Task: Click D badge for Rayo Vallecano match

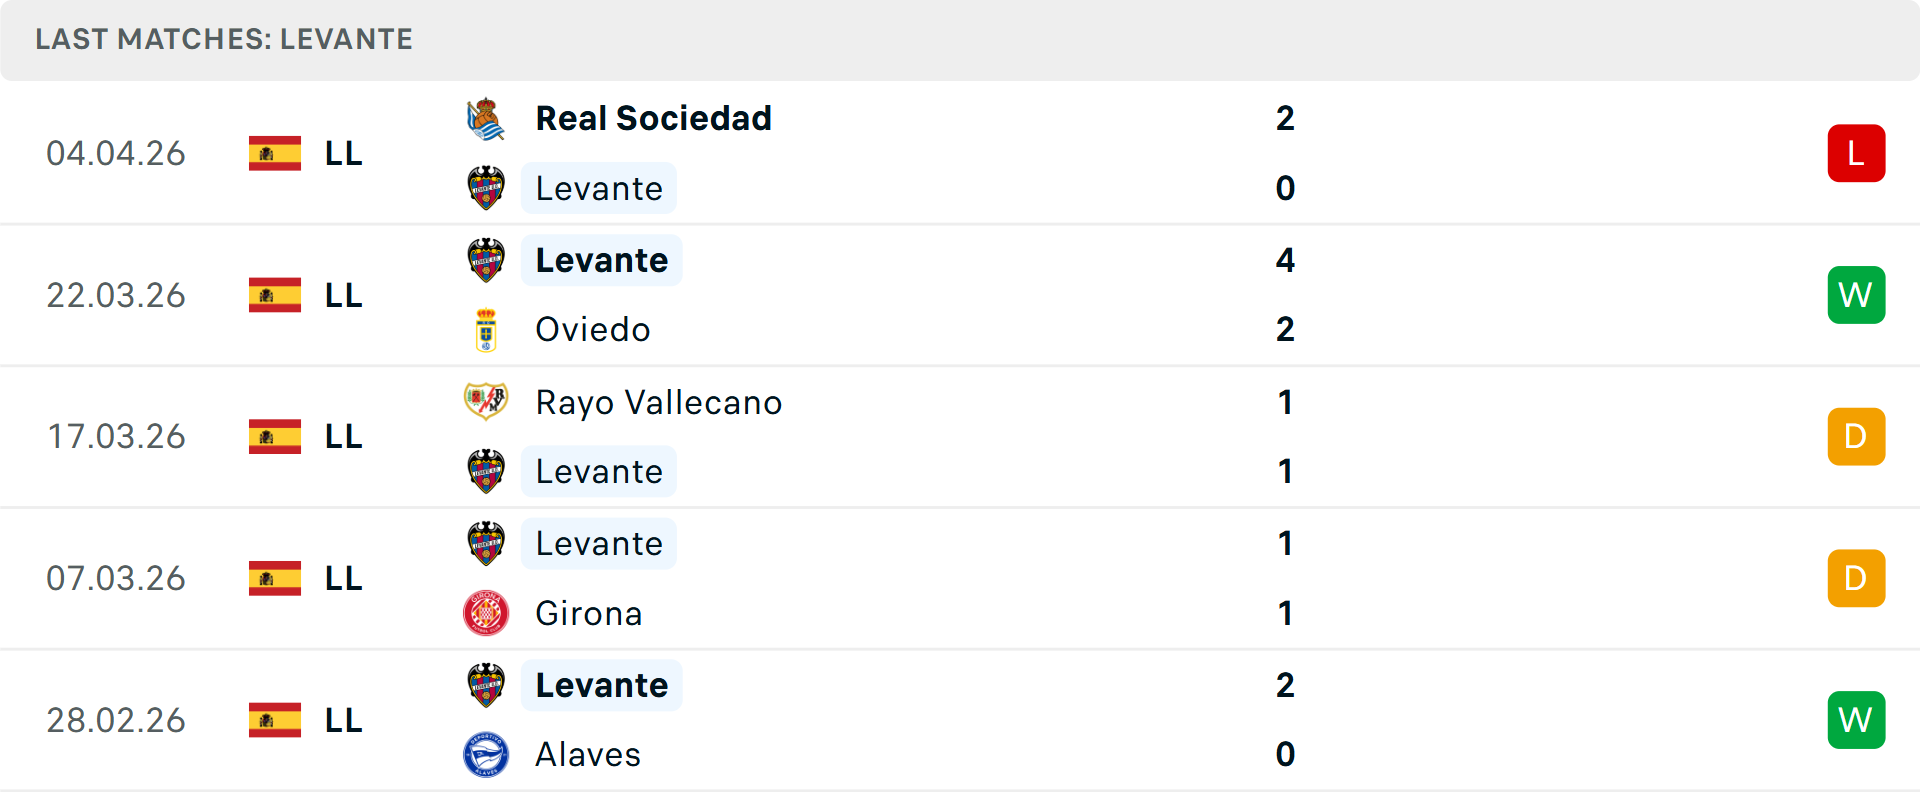Action: click(1856, 437)
